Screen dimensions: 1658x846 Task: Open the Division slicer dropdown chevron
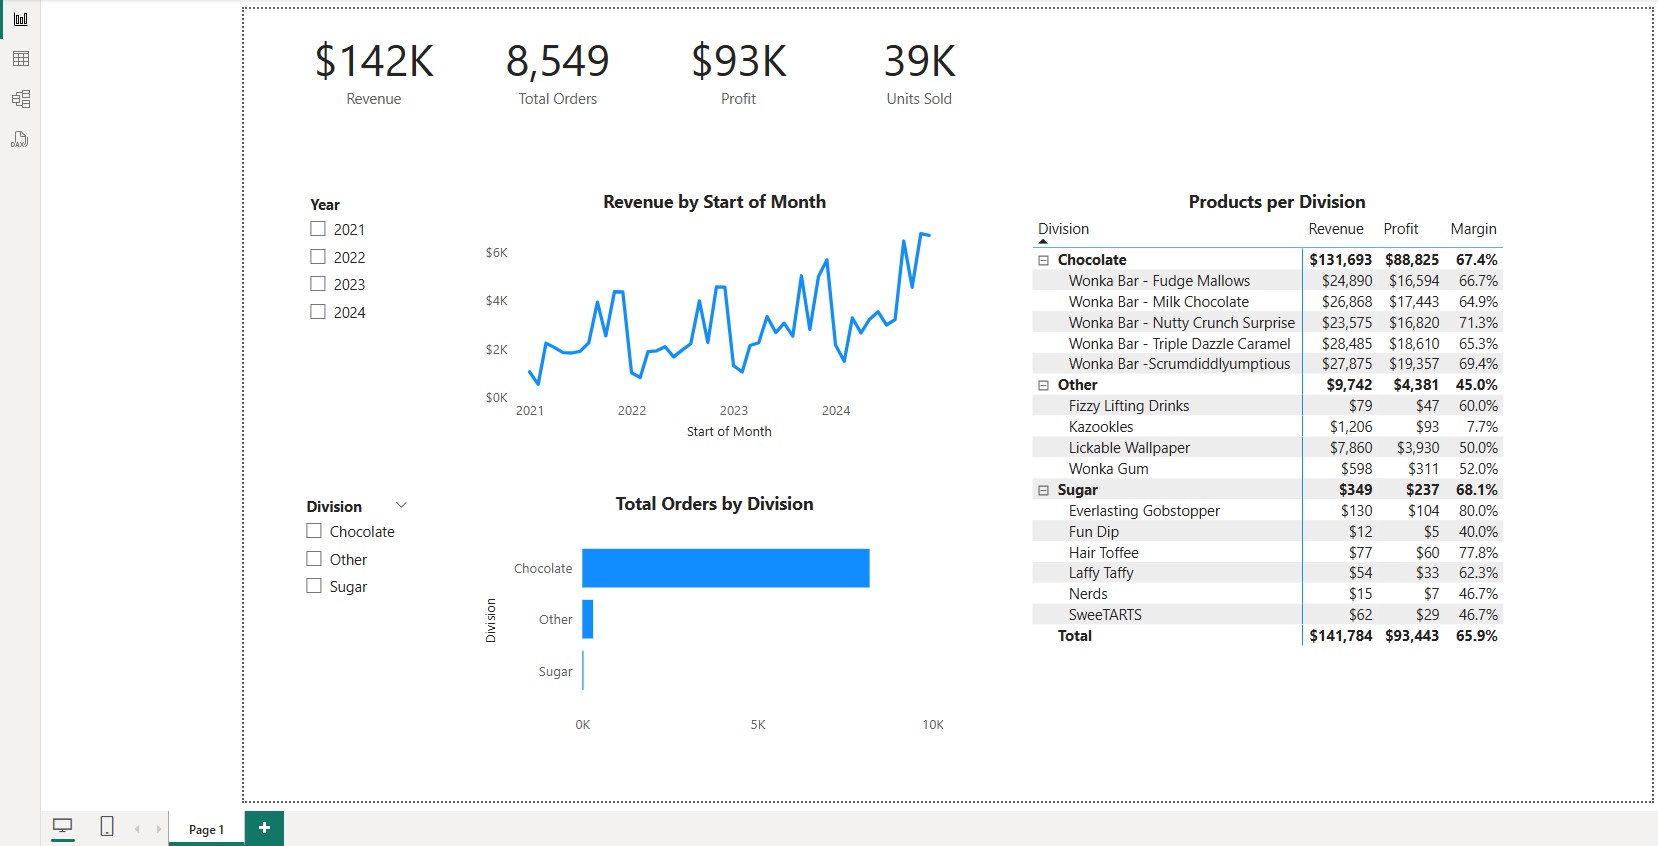[x=401, y=505]
